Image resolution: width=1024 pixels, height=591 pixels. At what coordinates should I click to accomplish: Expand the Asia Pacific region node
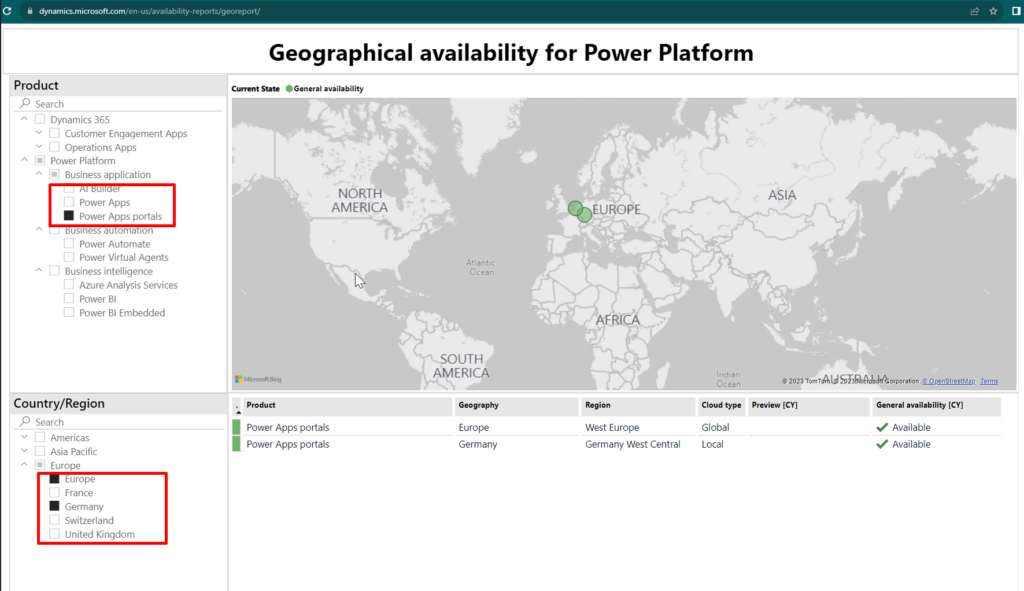pos(24,451)
